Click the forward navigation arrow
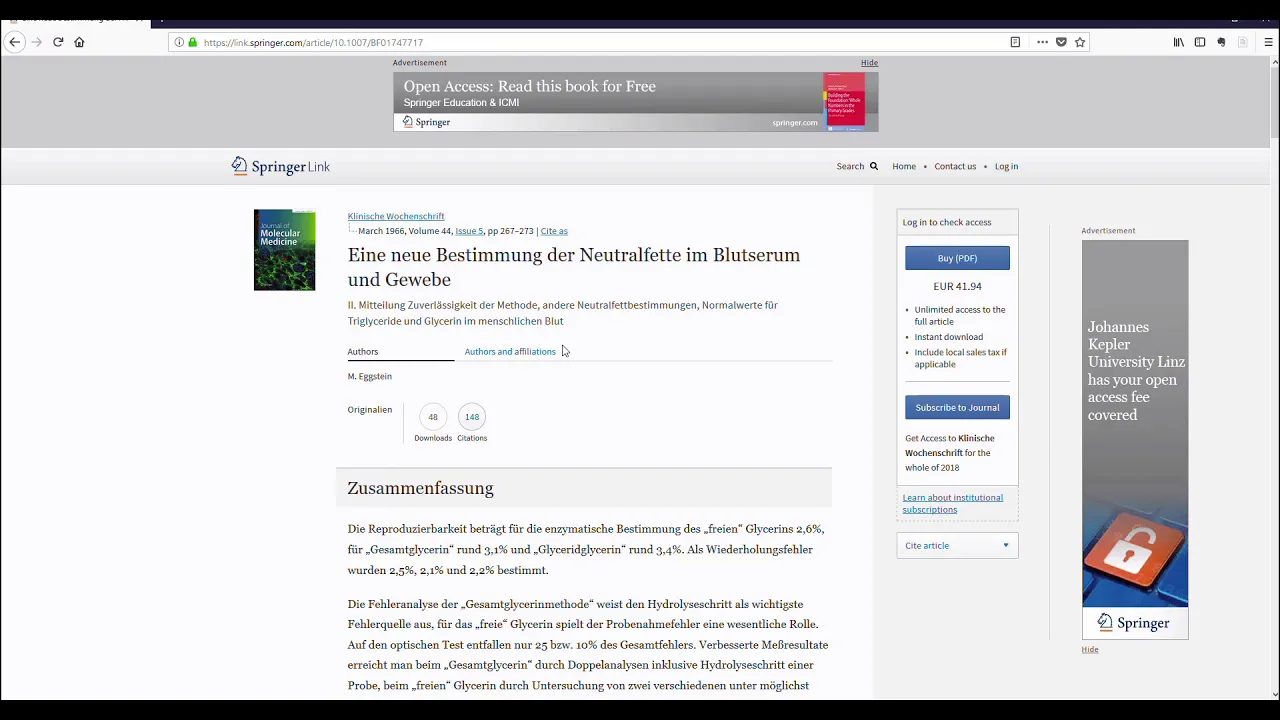 (36, 42)
